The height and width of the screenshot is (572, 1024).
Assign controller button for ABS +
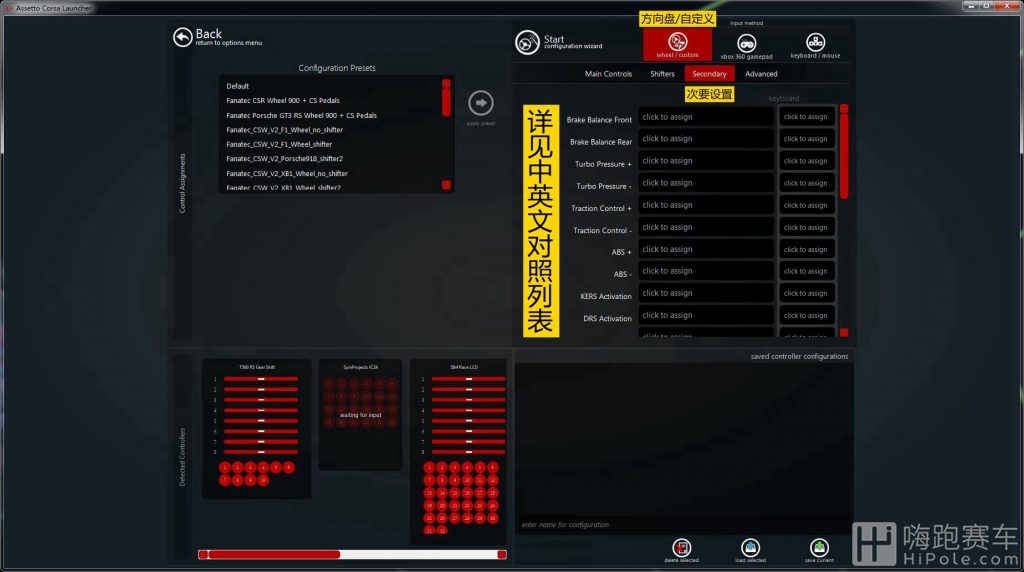coord(706,249)
